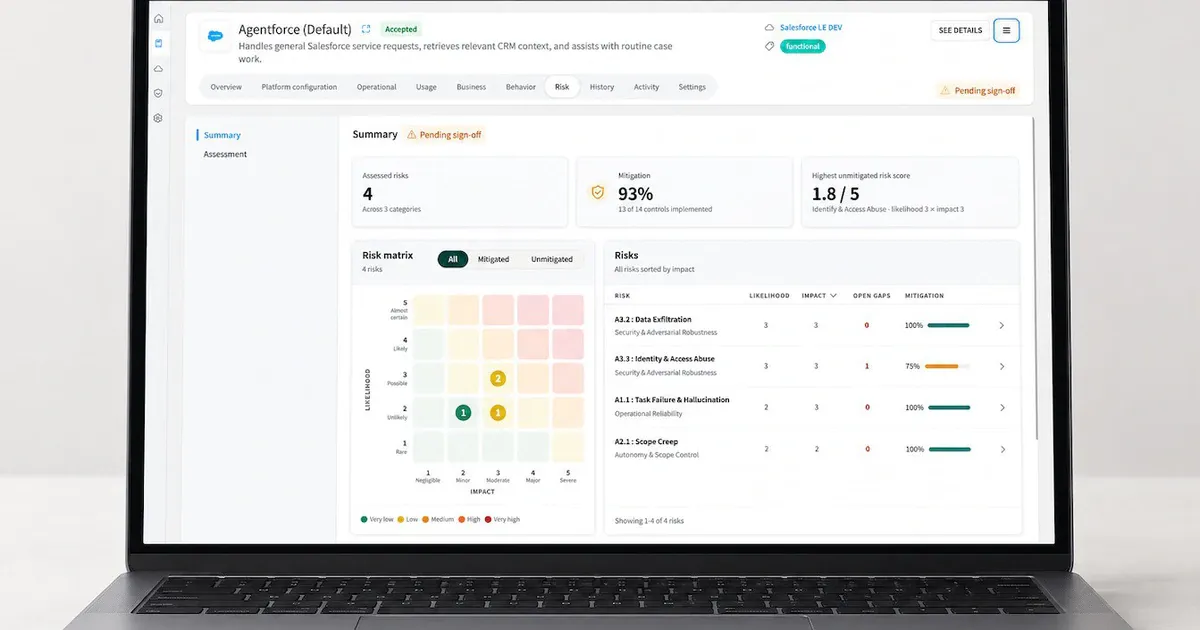The width and height of the screenshot is (1200, 630).
Task: Click the tag icon beside functional badge
Action: click(769, 46)
